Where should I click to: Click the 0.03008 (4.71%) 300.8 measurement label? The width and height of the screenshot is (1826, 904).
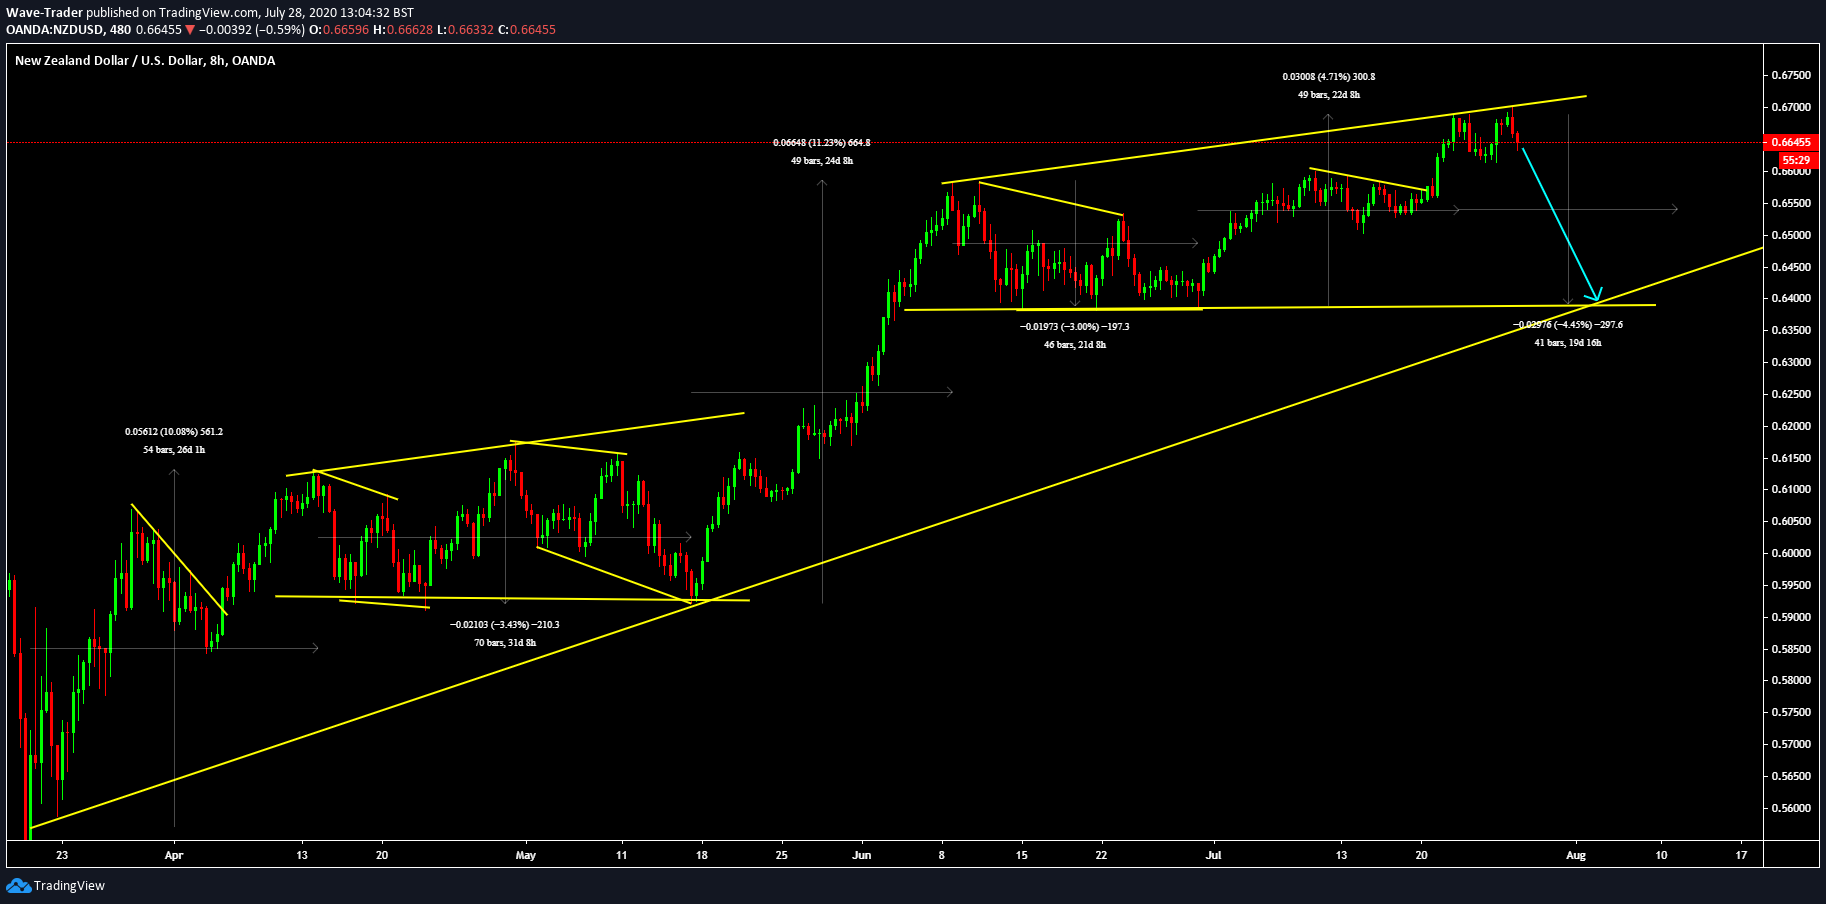pyautogui.click(x=1329, y=77)
